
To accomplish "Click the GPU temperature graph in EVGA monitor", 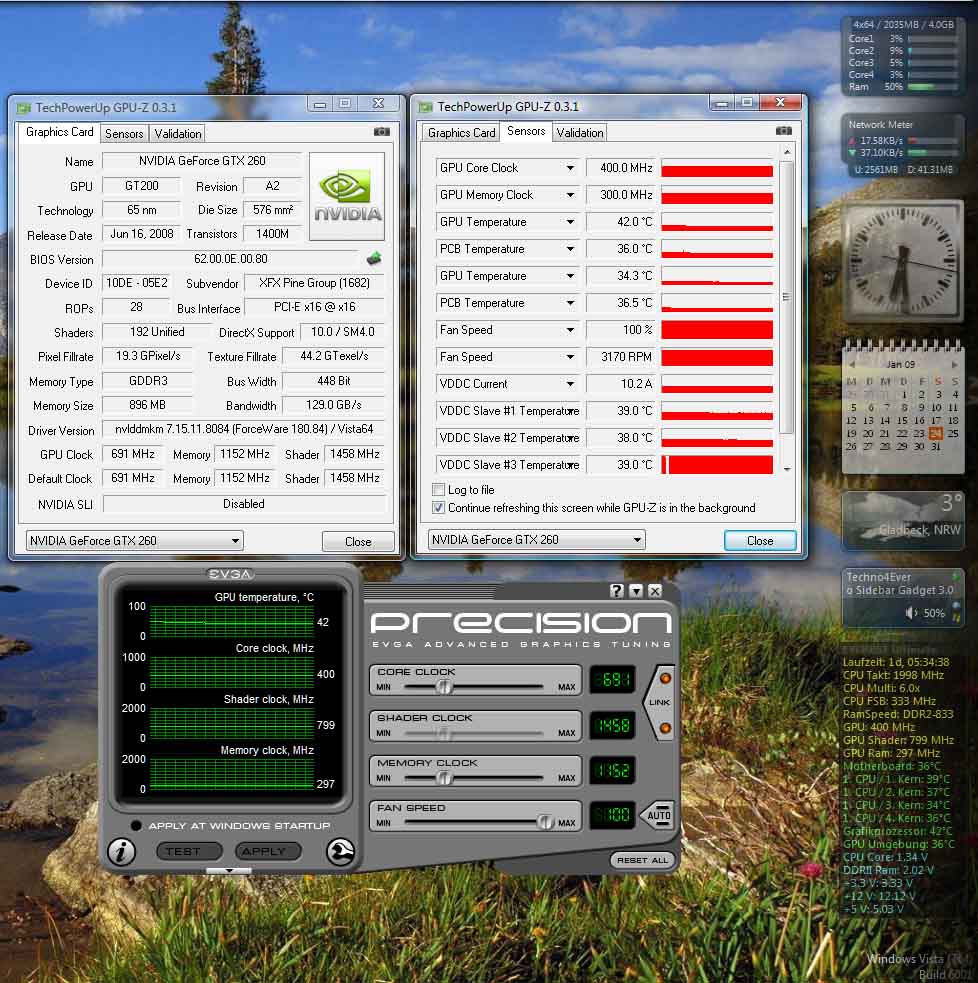I will pyautogui.click(x=231, y=621).
